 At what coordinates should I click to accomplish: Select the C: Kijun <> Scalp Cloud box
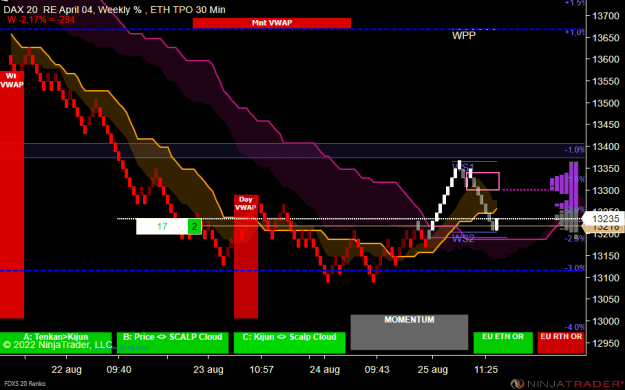[x=289, y=343]
